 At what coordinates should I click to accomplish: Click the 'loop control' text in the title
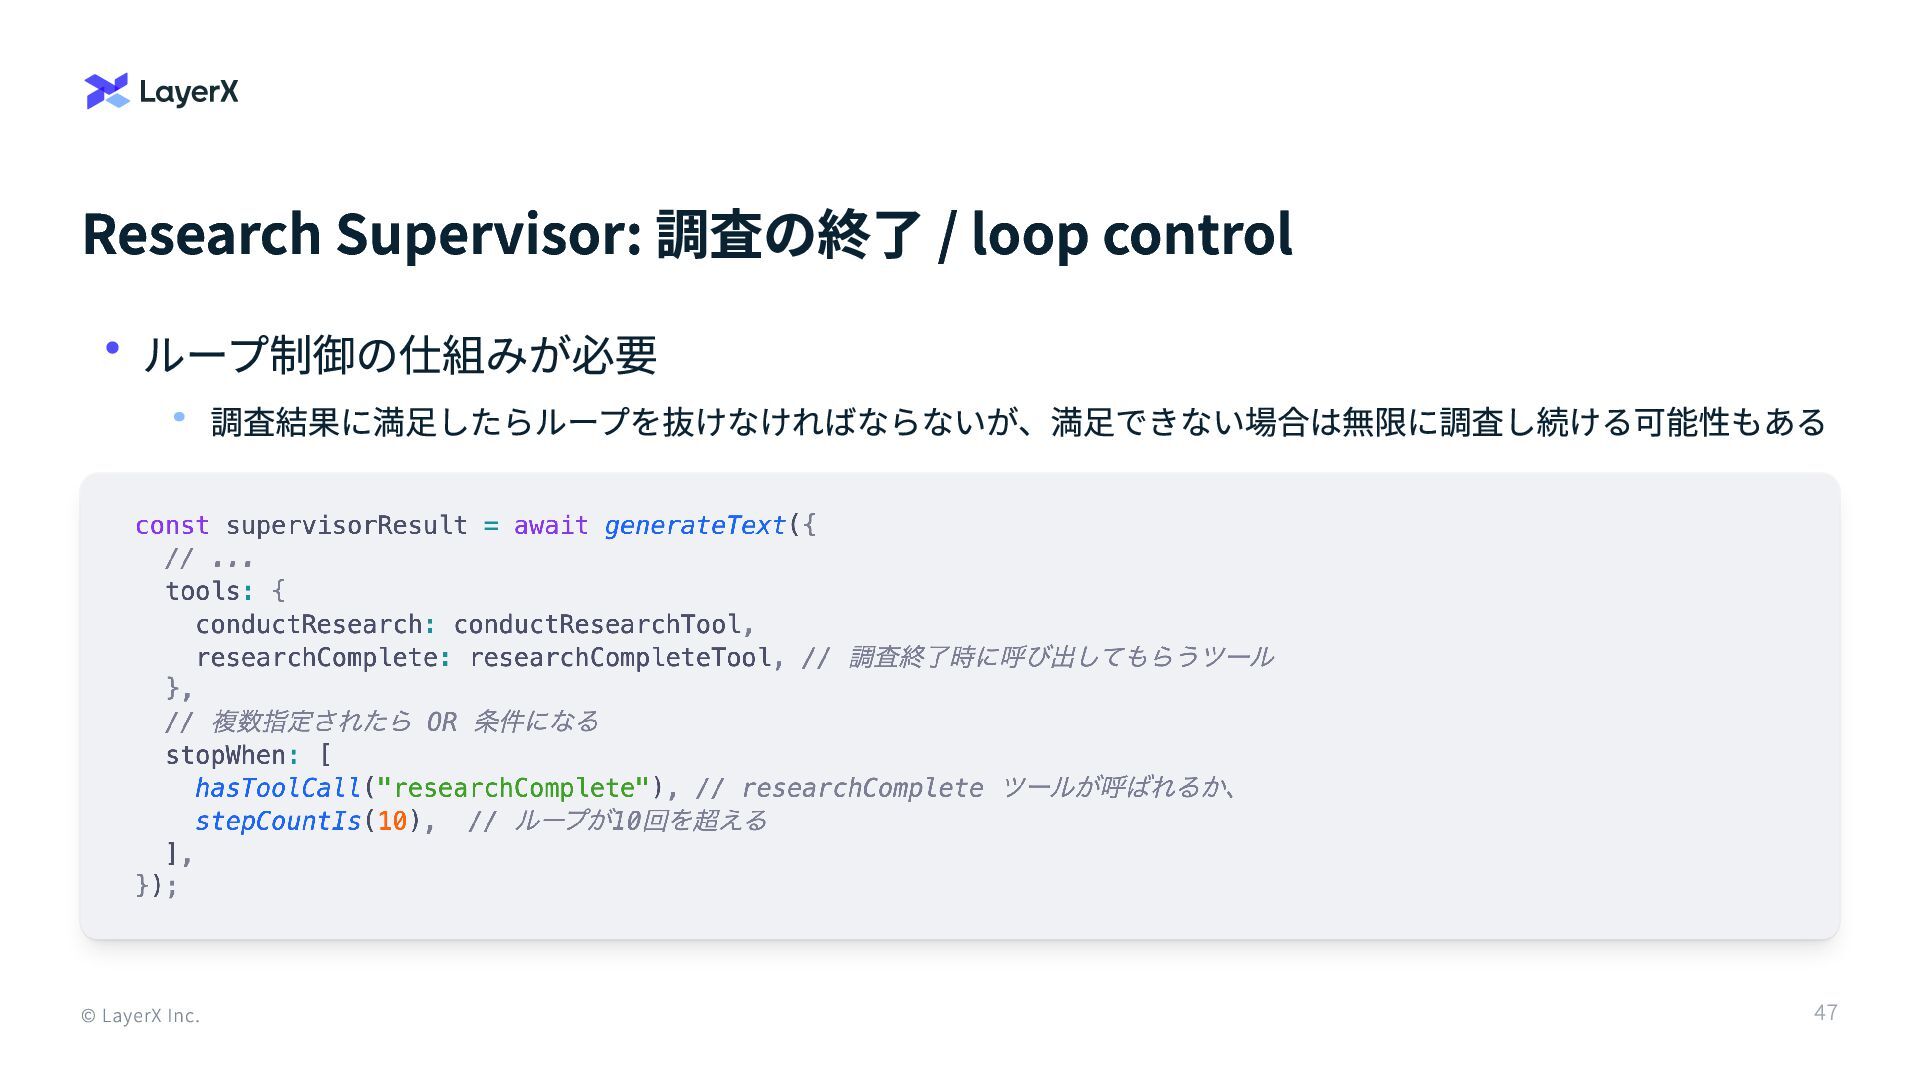pyautogui.click(x=1131, y=234)
